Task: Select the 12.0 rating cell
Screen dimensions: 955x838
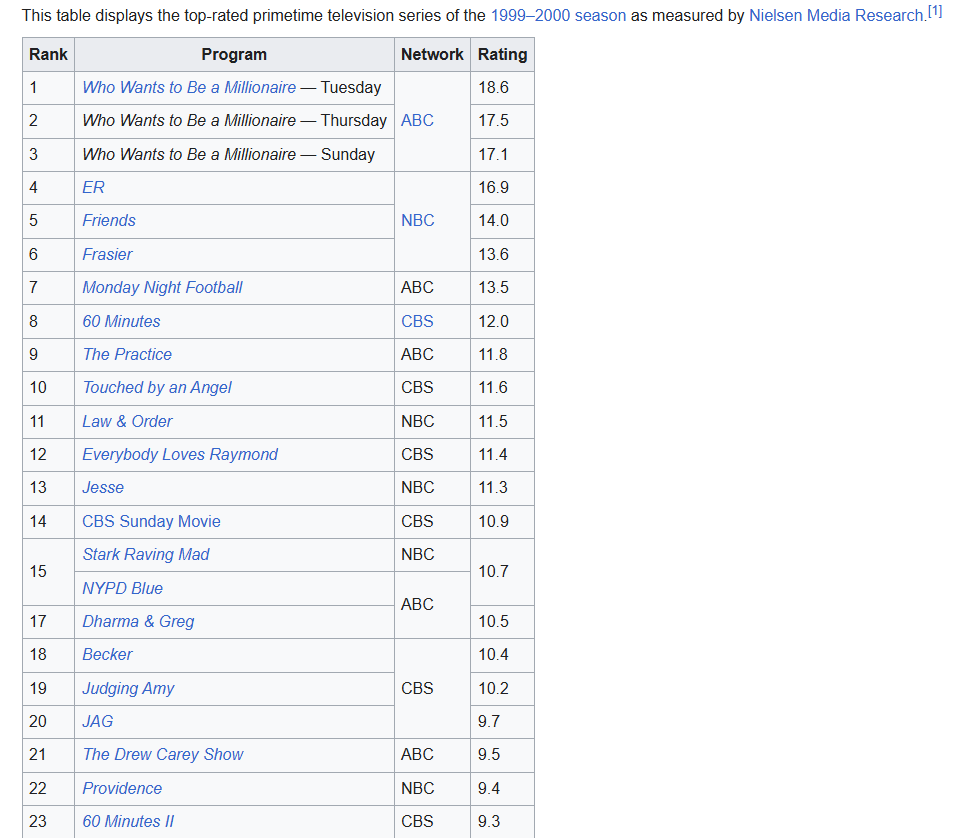Action: click(502, 322)
